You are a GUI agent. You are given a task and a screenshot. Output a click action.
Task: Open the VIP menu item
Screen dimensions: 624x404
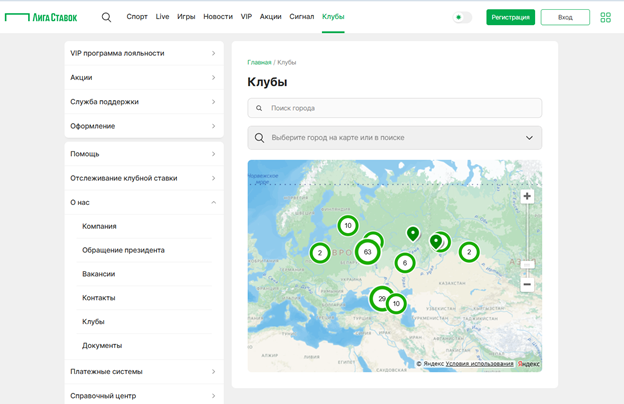point(246,17)
